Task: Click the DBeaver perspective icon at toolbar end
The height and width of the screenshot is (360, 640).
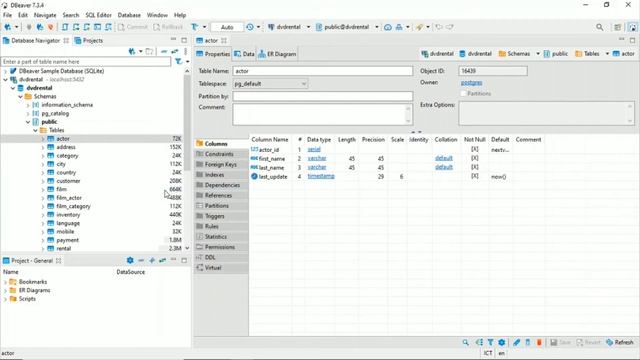Action: coord(632,27)
